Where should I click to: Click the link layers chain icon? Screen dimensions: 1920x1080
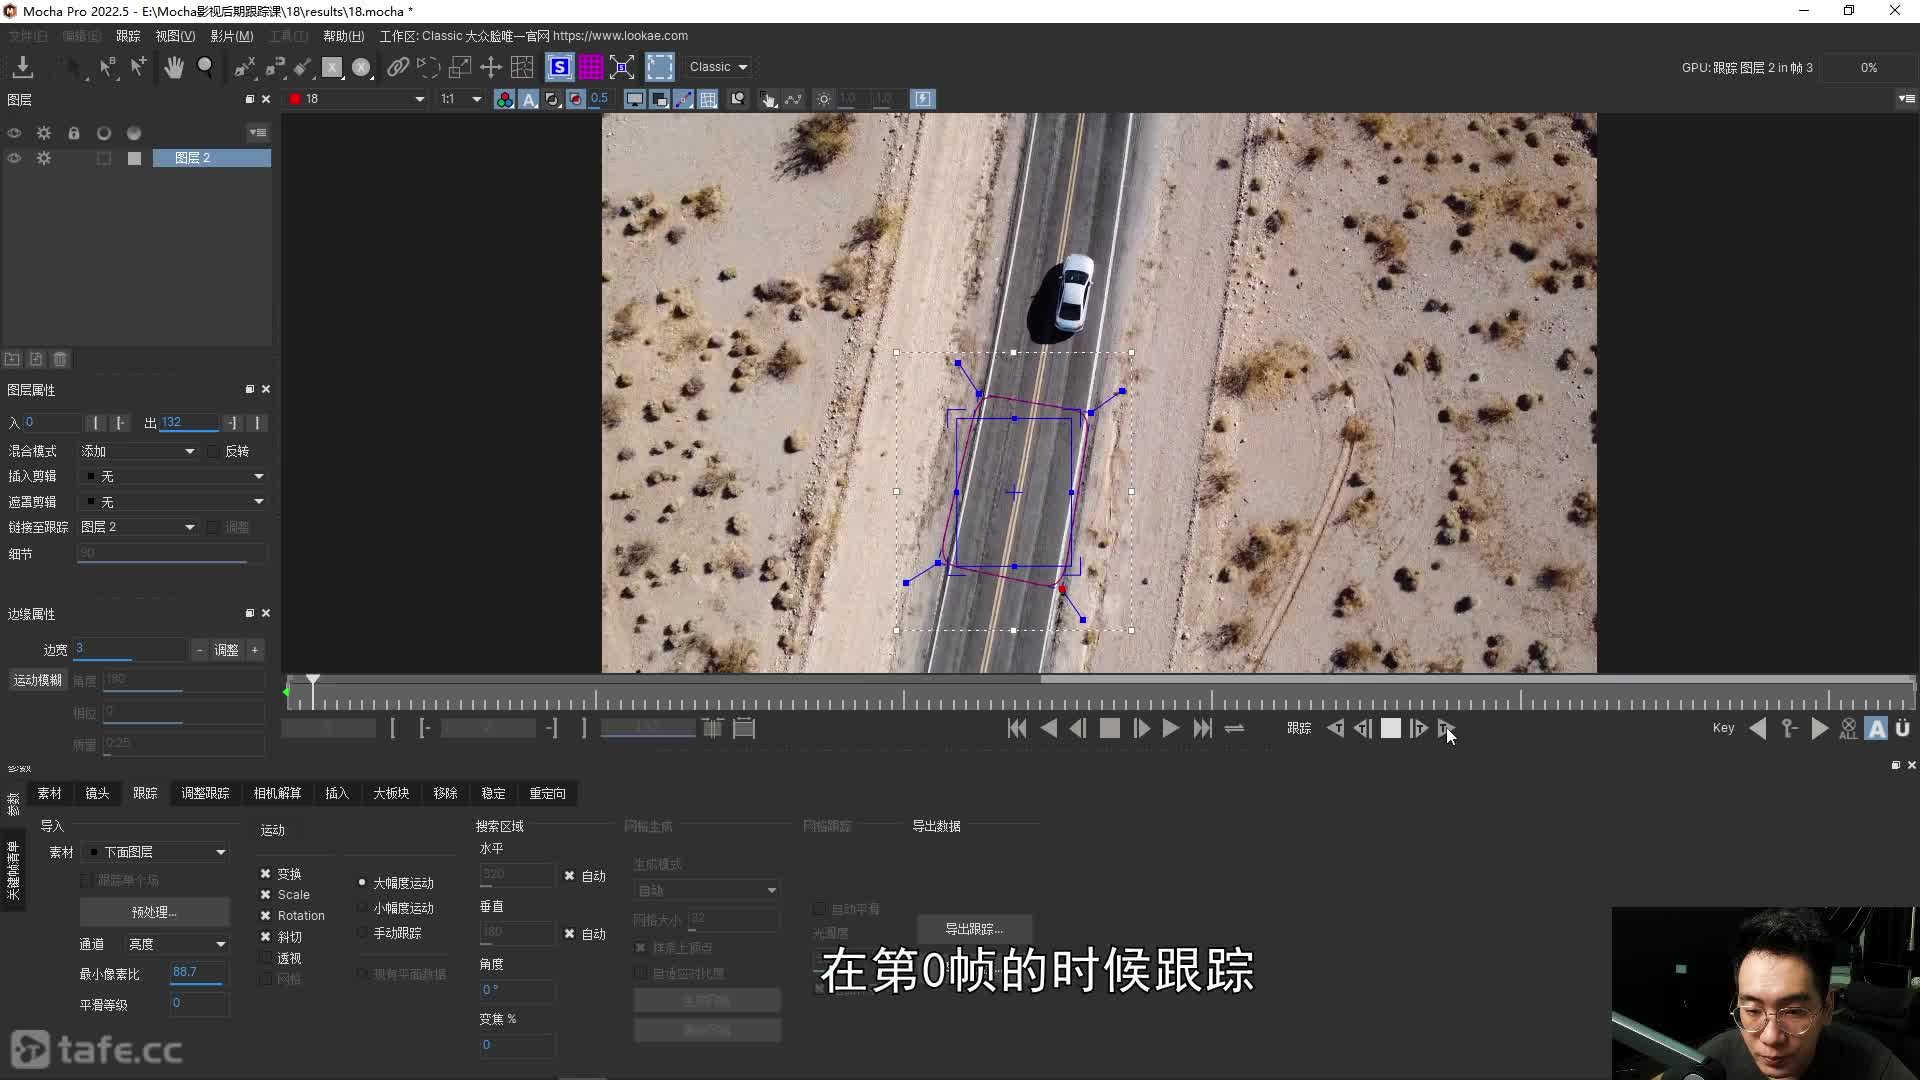click(x=397, y=67)
